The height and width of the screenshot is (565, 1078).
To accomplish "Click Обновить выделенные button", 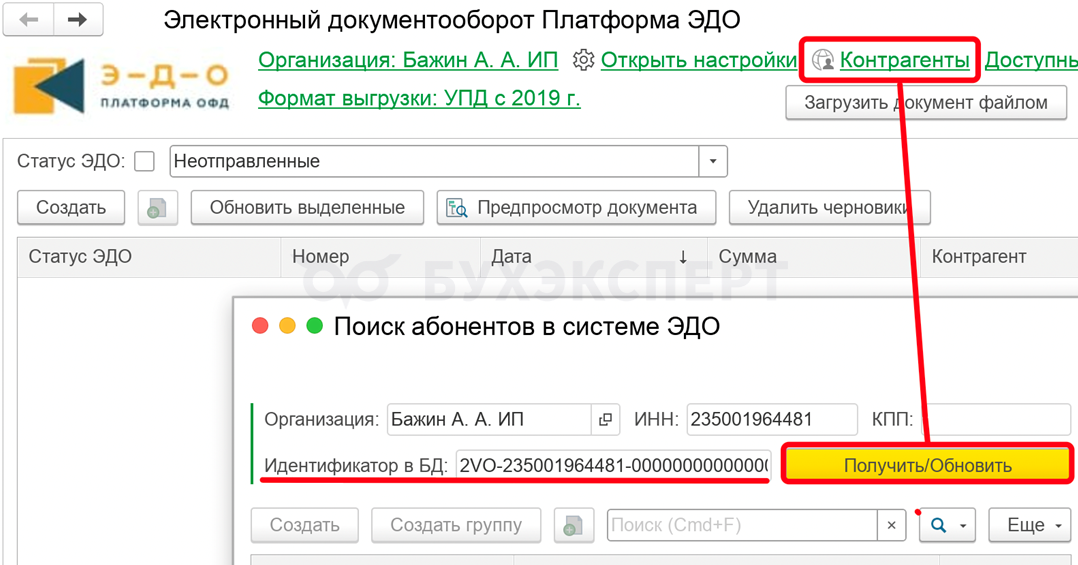I will click(307, 208).
